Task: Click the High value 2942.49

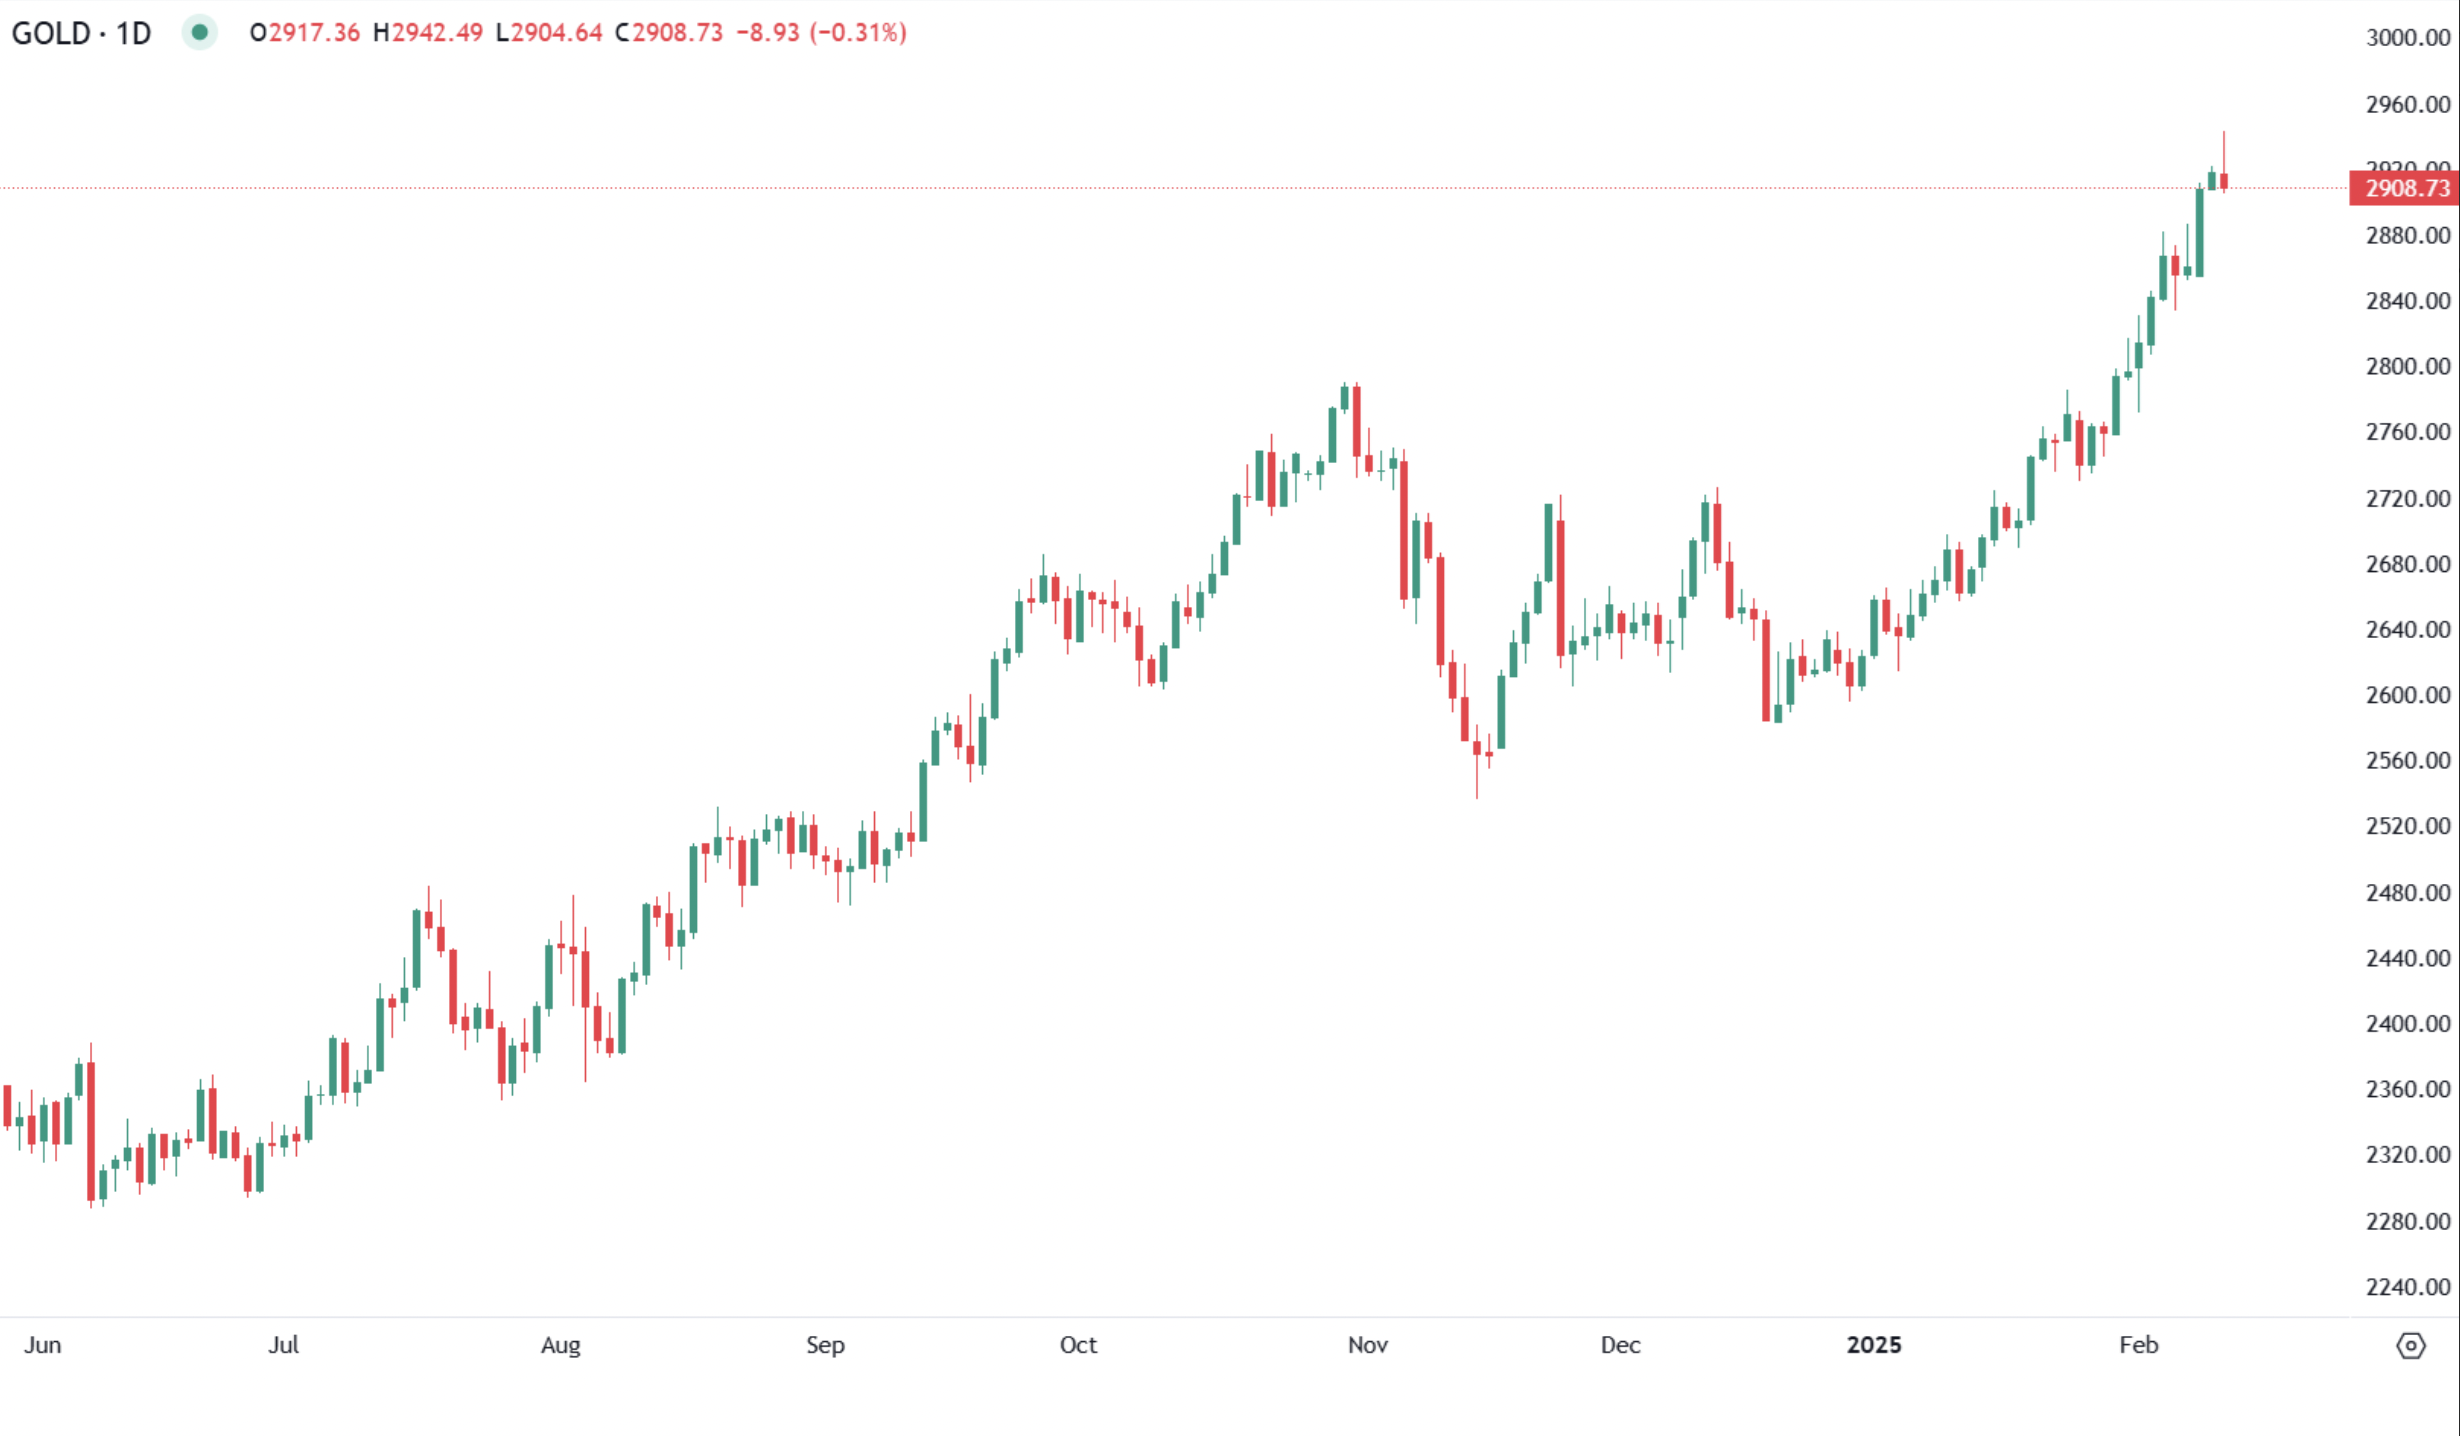Action: [x=437, y=33]
